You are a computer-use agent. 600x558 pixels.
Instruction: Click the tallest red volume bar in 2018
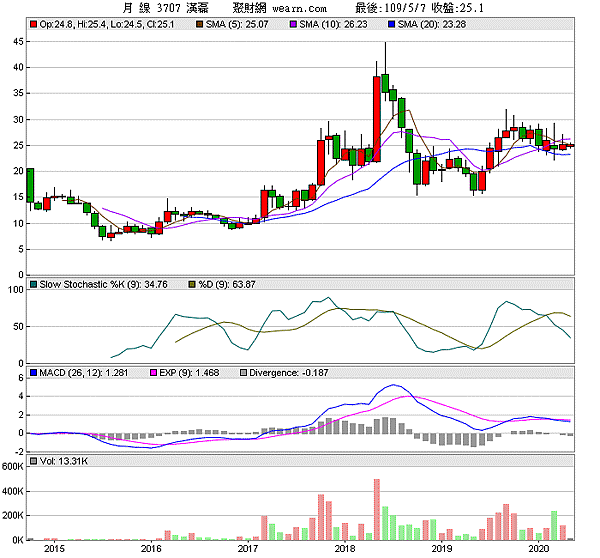pos(377,509)
